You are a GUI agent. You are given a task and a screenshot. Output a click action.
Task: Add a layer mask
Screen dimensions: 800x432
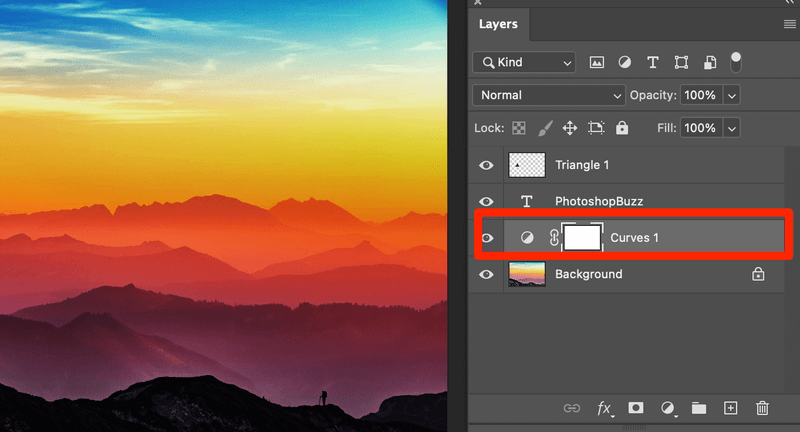635,408
